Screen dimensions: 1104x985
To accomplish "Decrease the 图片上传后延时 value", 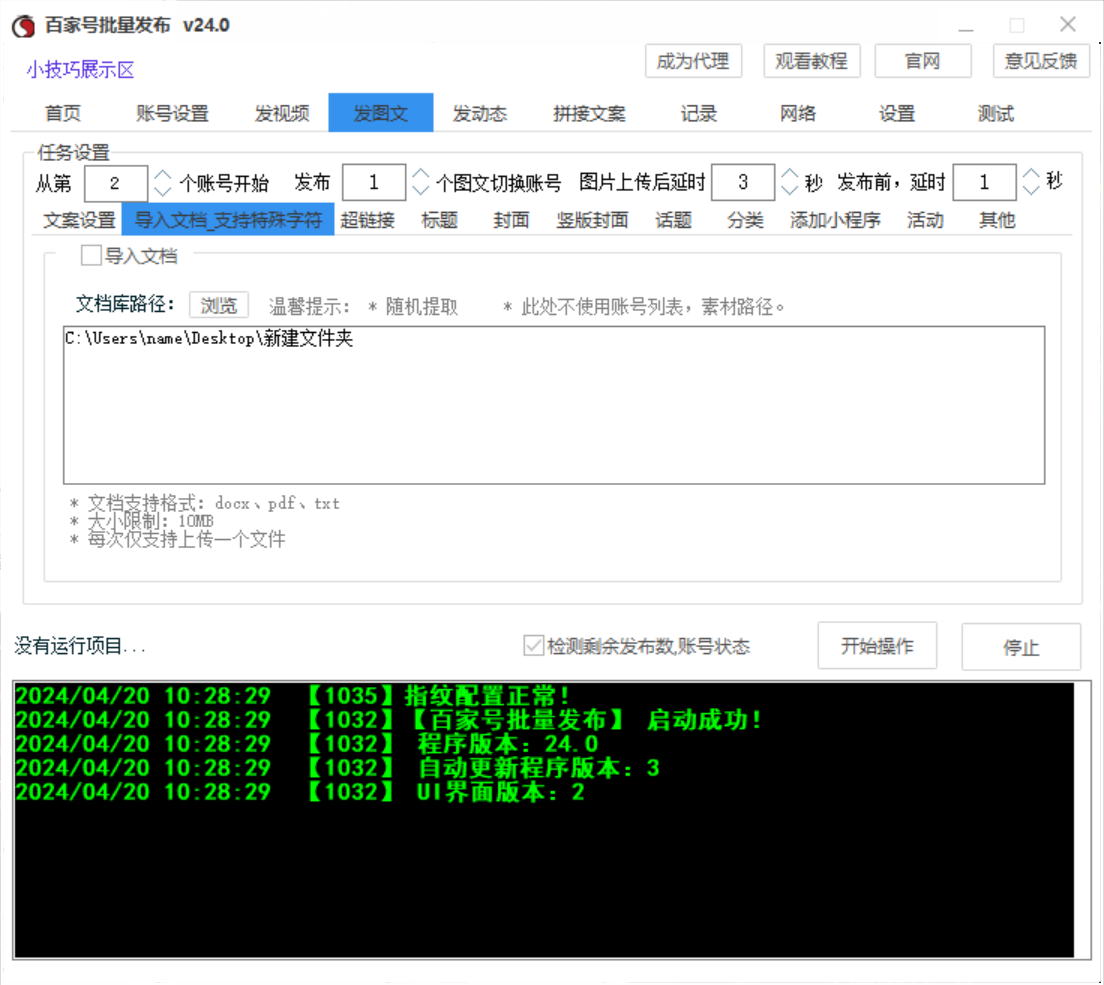I will pos(790,190).
